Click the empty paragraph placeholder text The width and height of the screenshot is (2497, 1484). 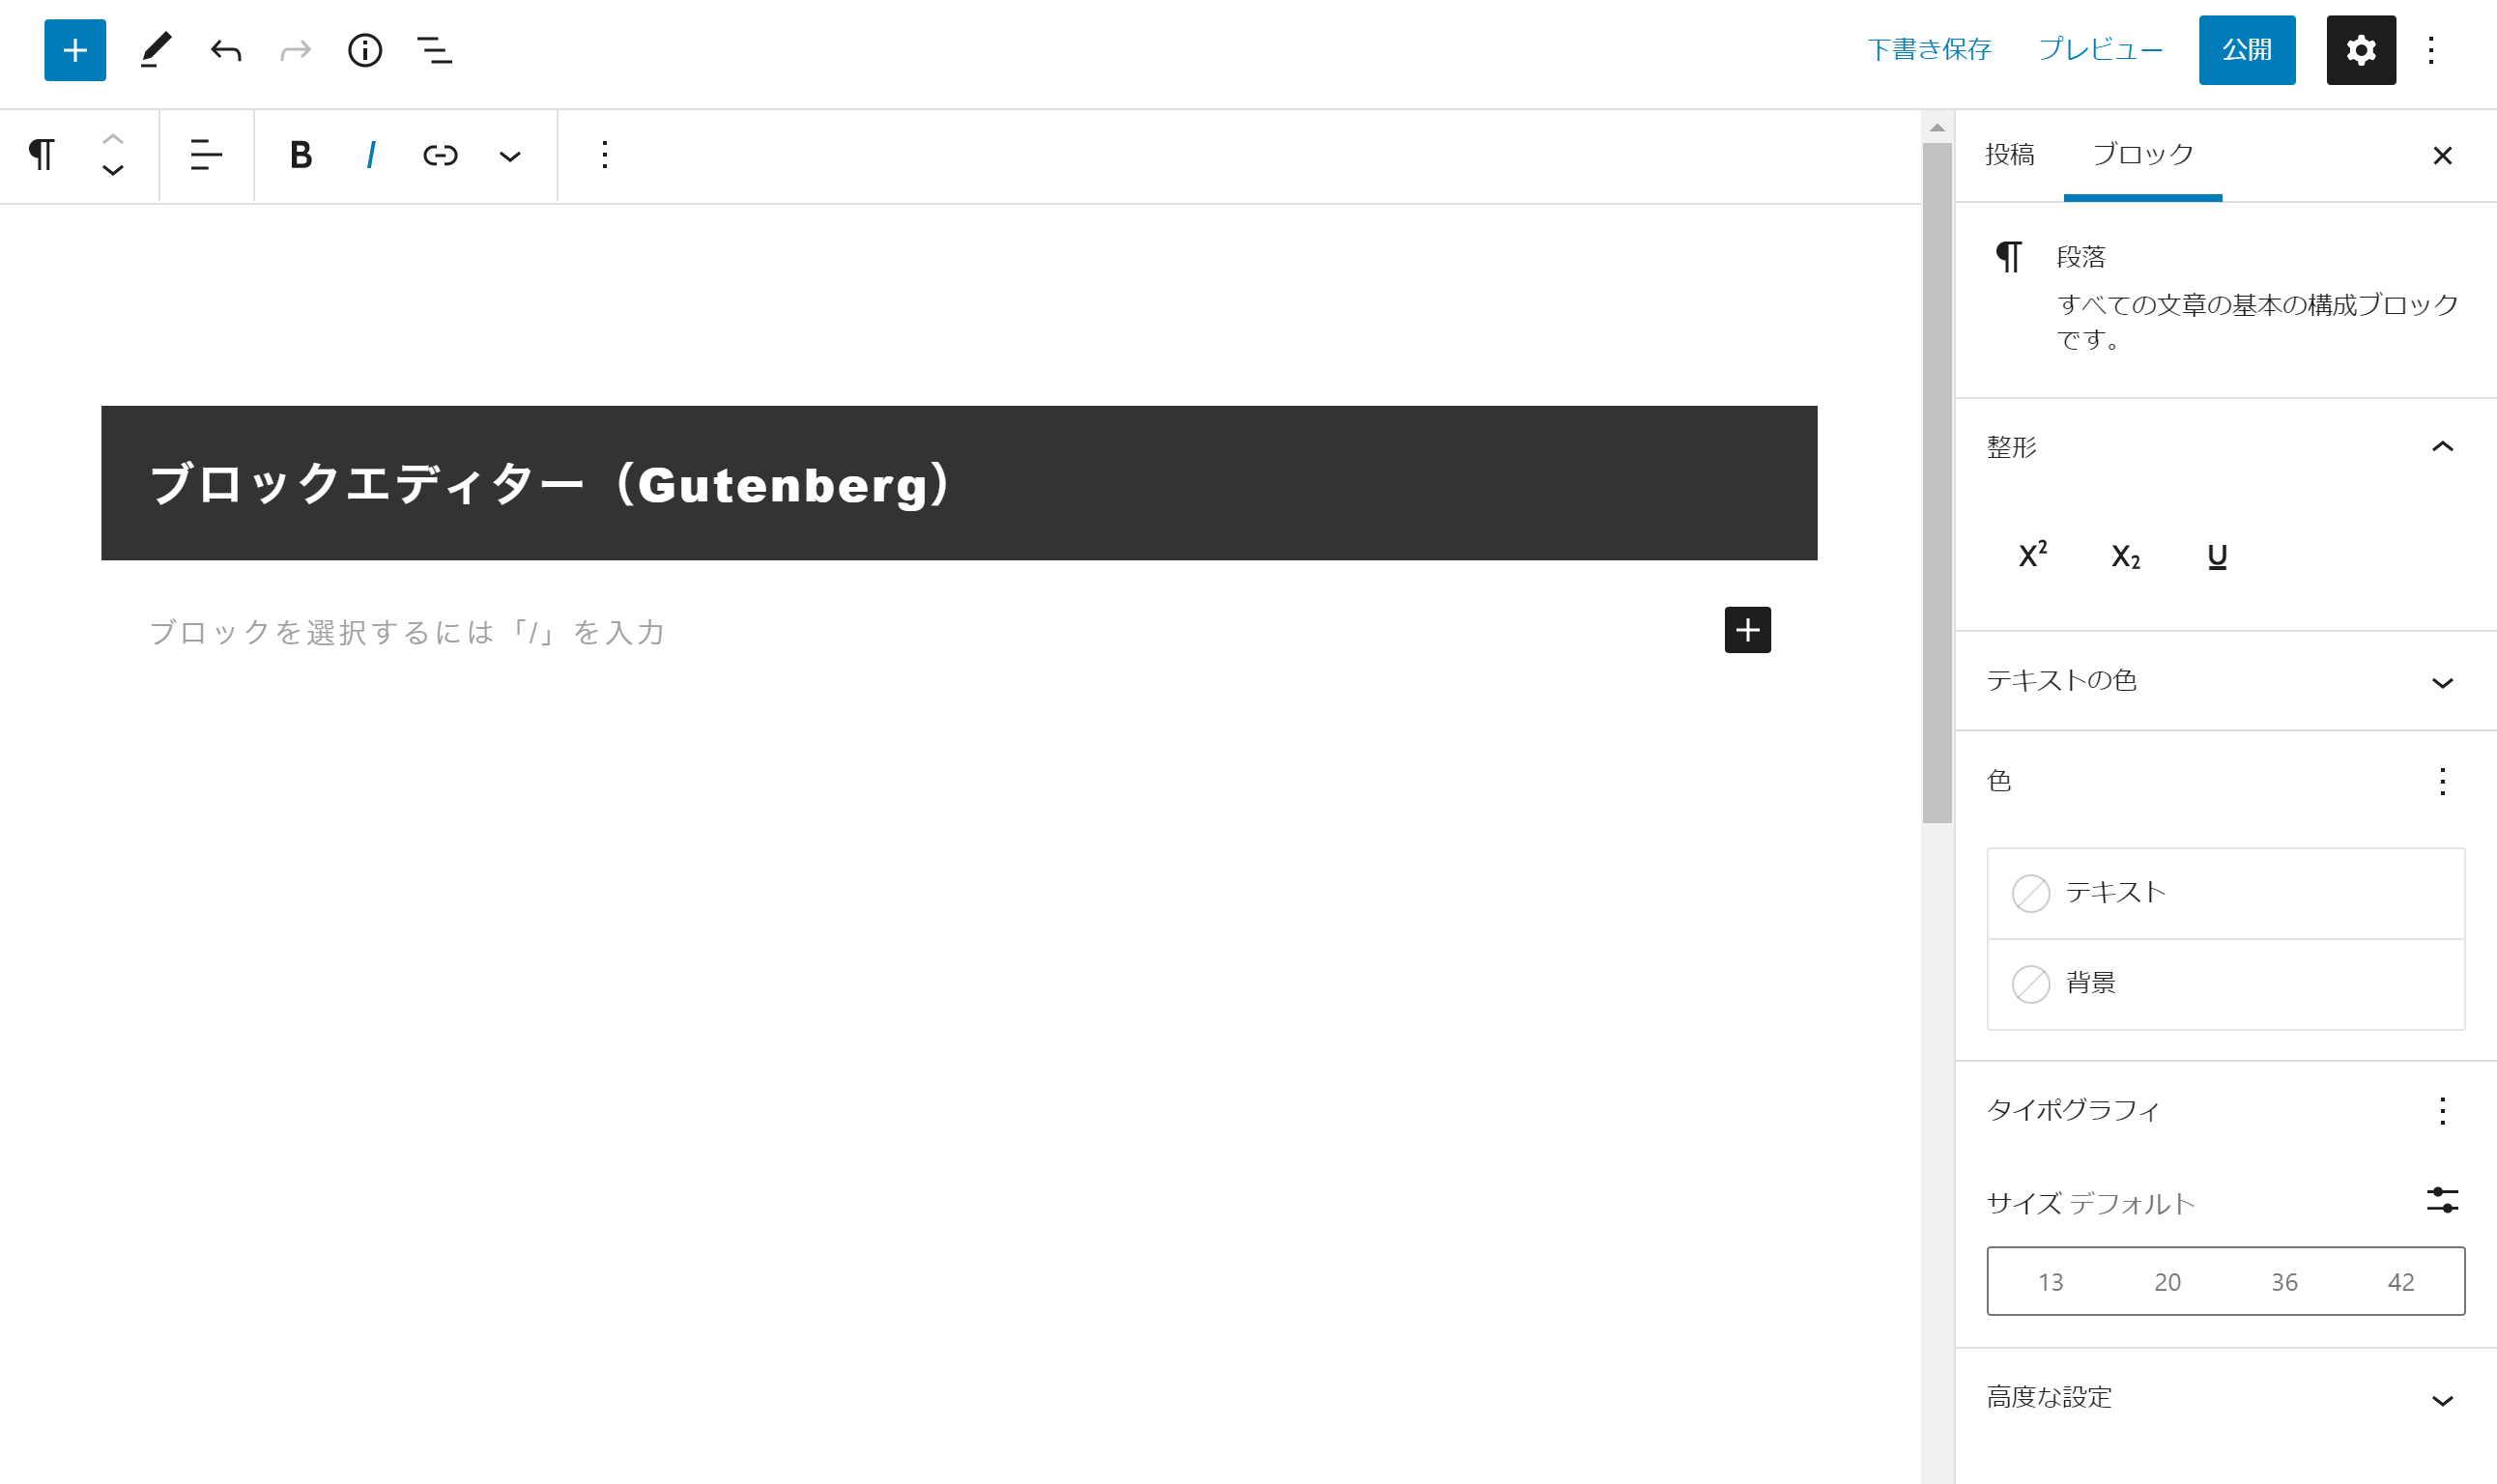[408, 632]
